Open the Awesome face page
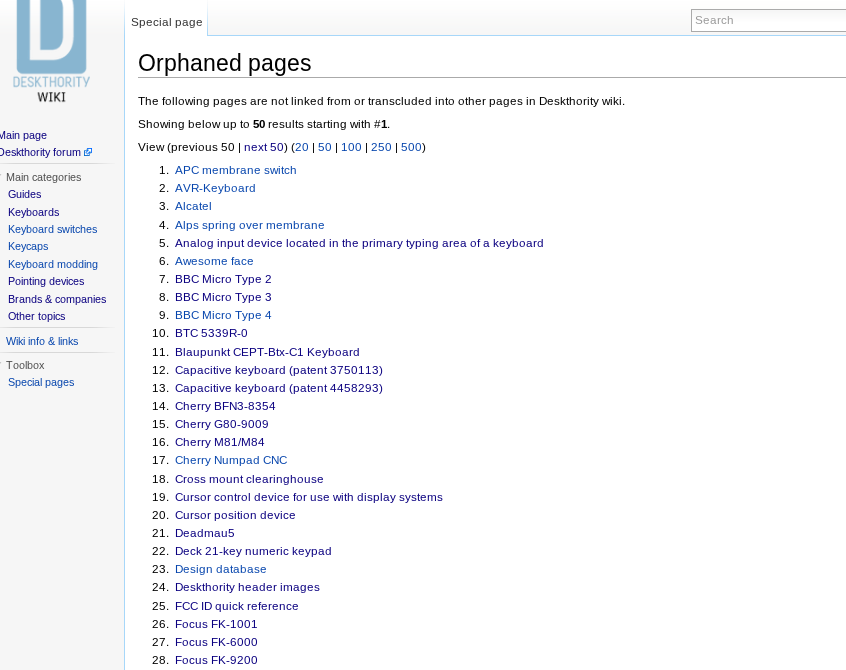Viewport: 846px width, 670px height. click(214, 261)
